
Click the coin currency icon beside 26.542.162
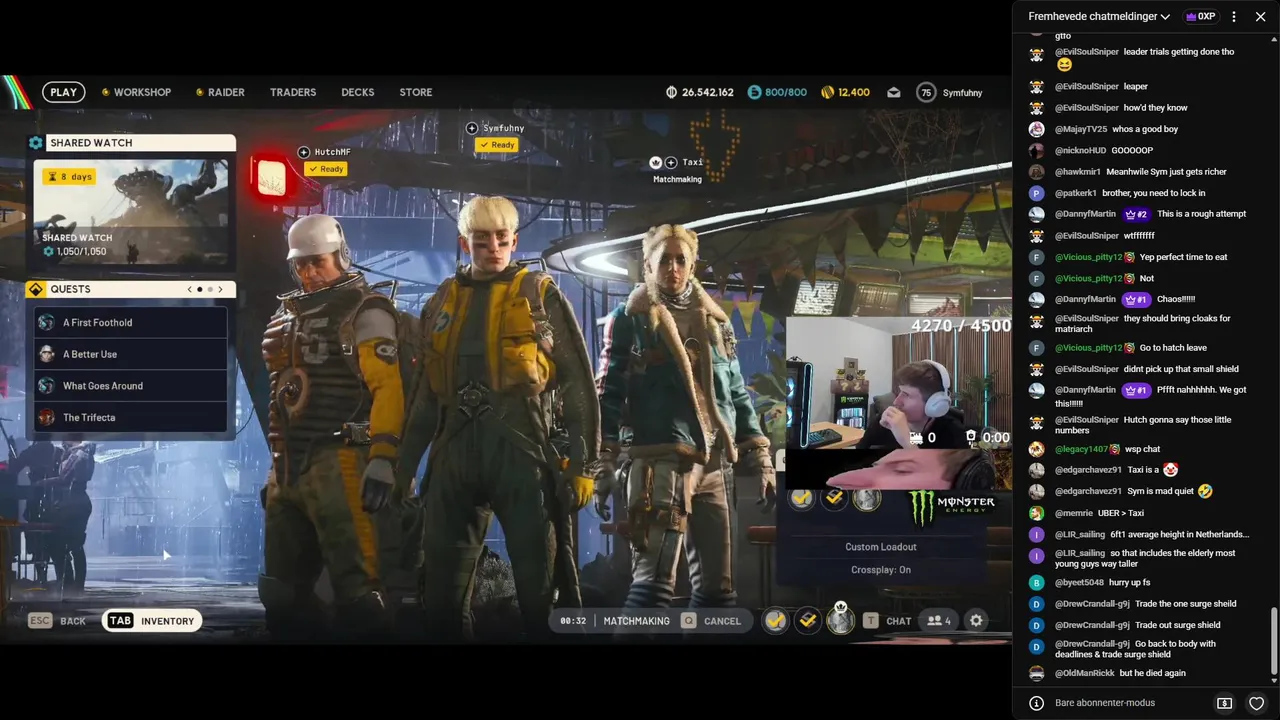pos(671,92)
